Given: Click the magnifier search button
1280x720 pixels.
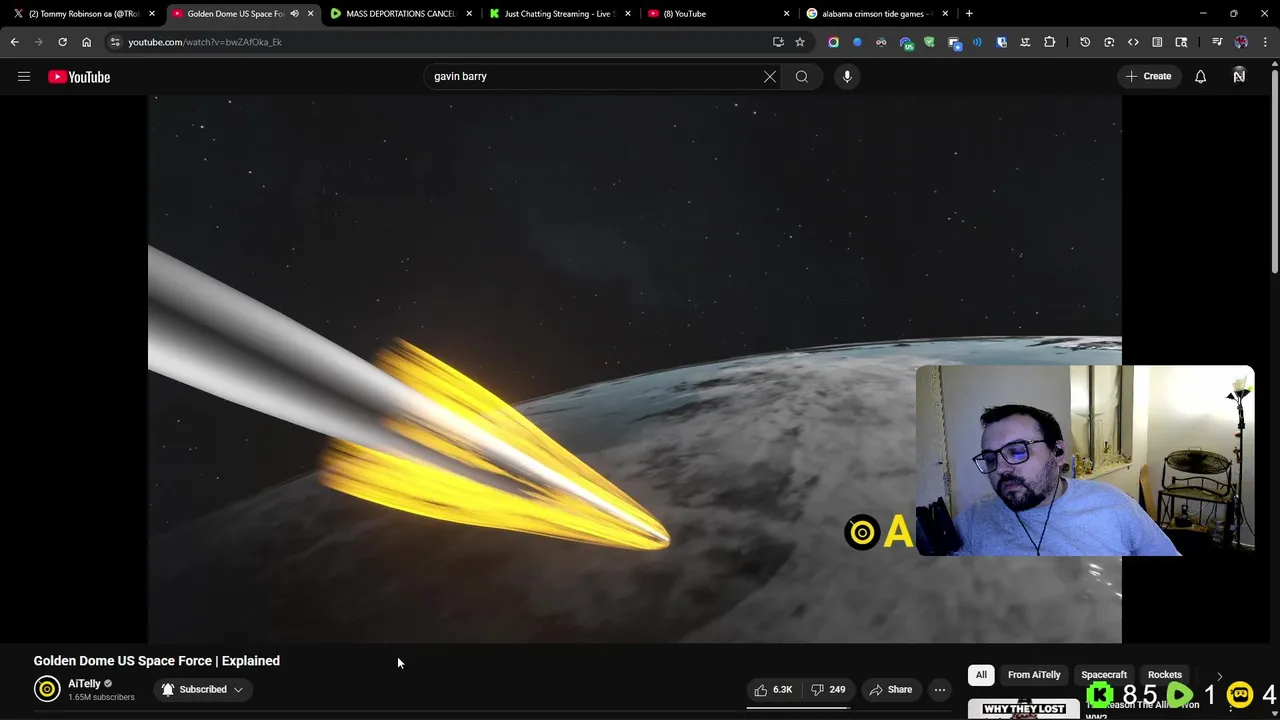Looking at the screenshot, I should tap(802, 76).
